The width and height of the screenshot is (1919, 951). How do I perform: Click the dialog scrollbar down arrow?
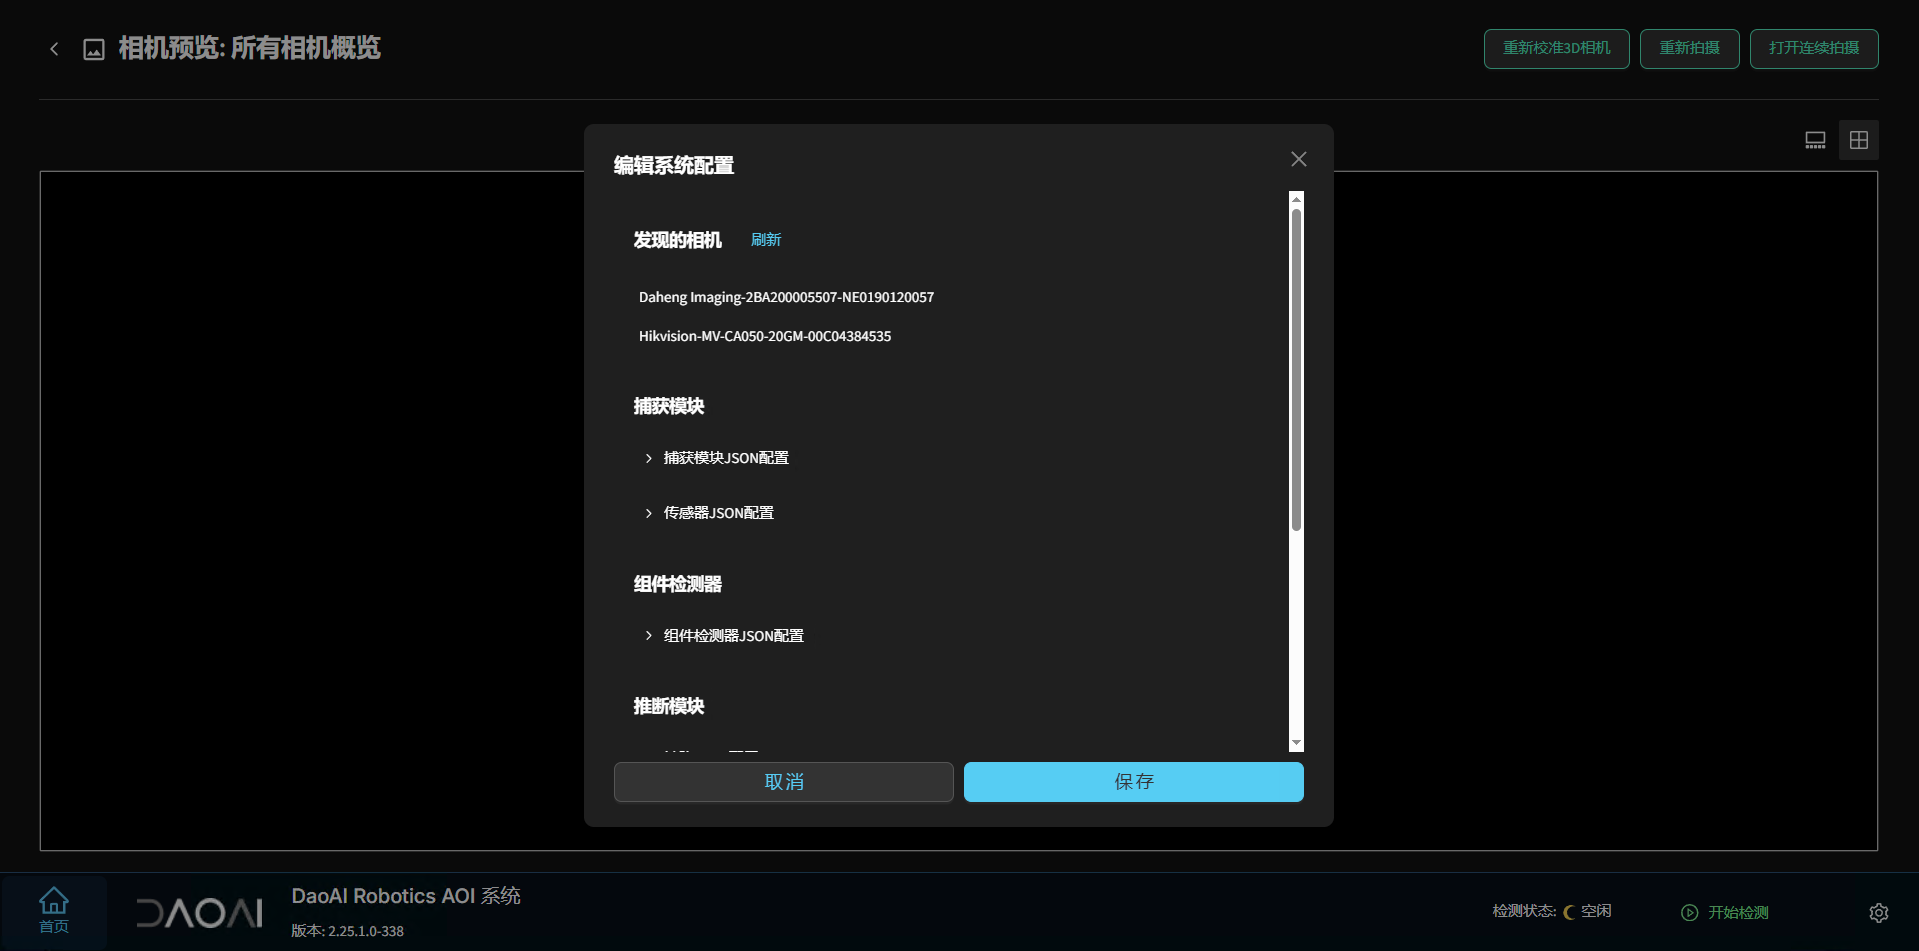click(x=1296, y=743)
